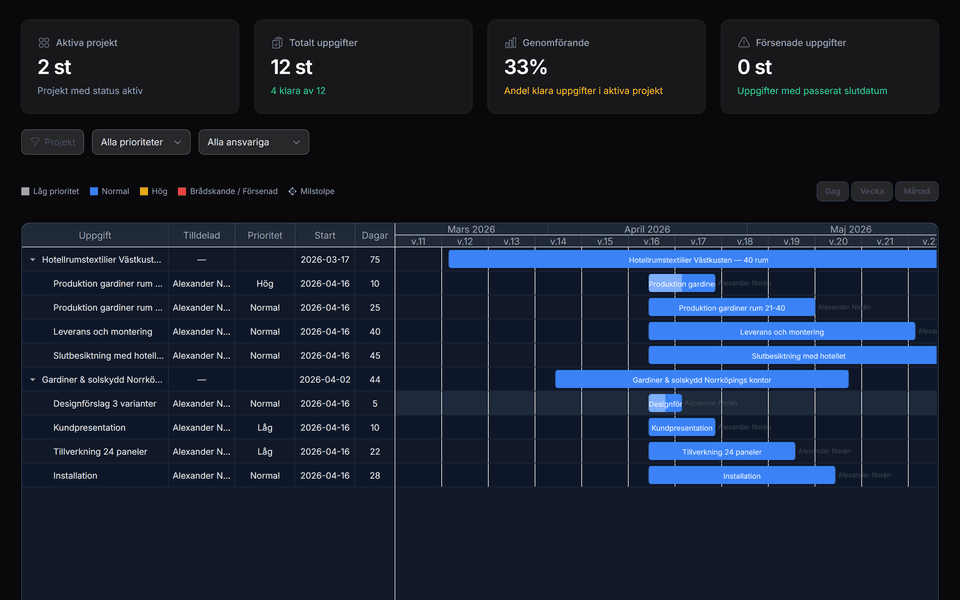960x600 pixels.
Task: Switch to the Månad view
Action: click(916, 190)
